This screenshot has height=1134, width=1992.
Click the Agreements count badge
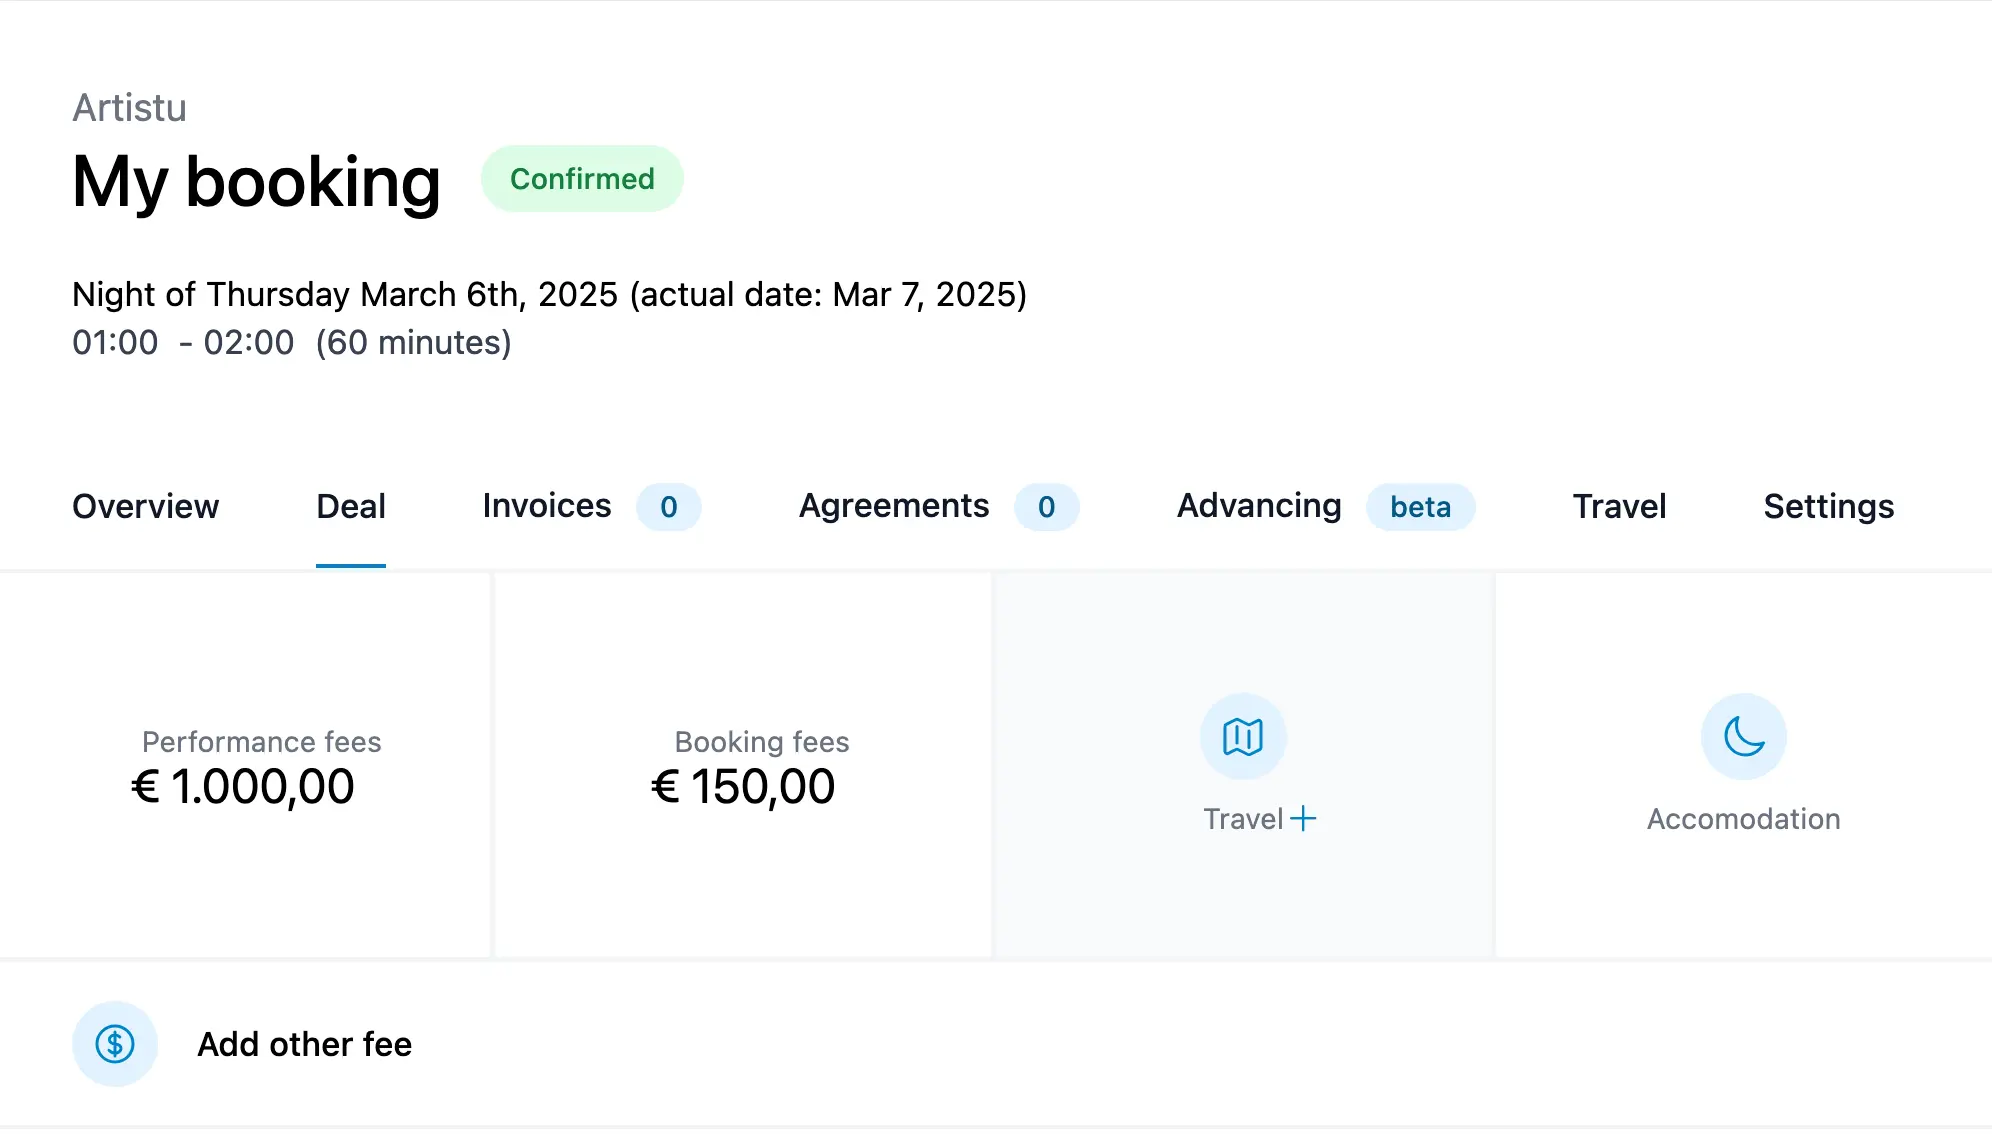(x=1047, y=507)
